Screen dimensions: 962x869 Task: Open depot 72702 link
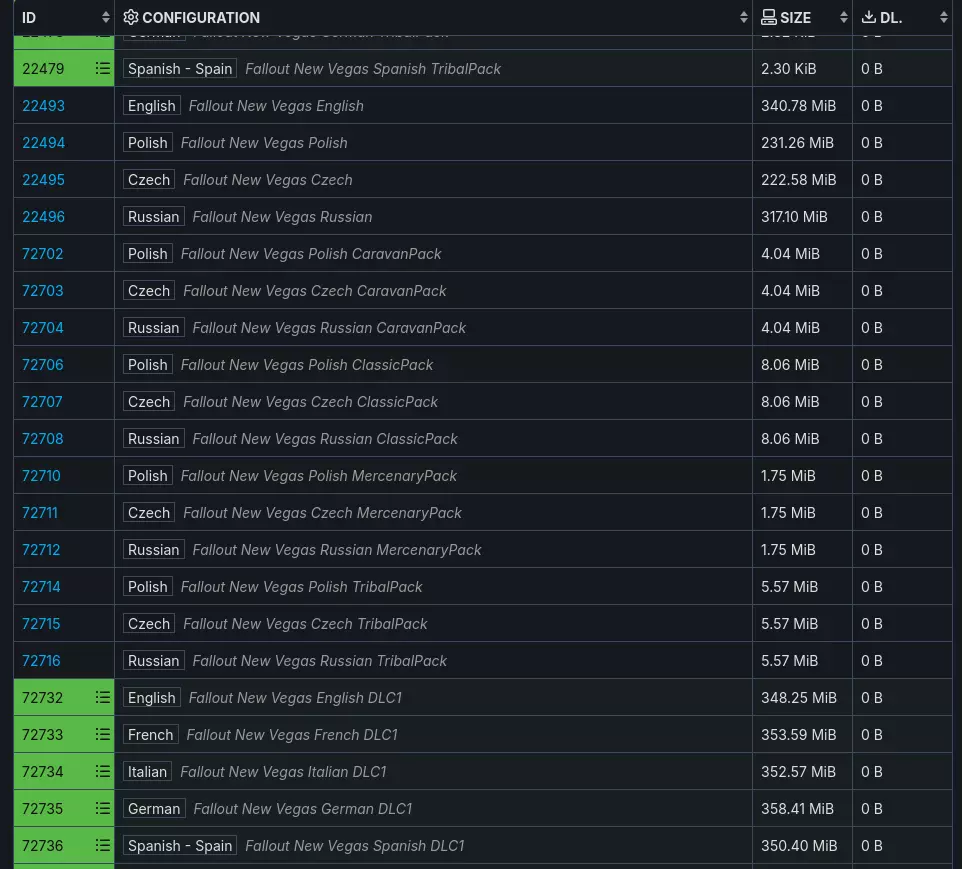click(x=42, y=253)
